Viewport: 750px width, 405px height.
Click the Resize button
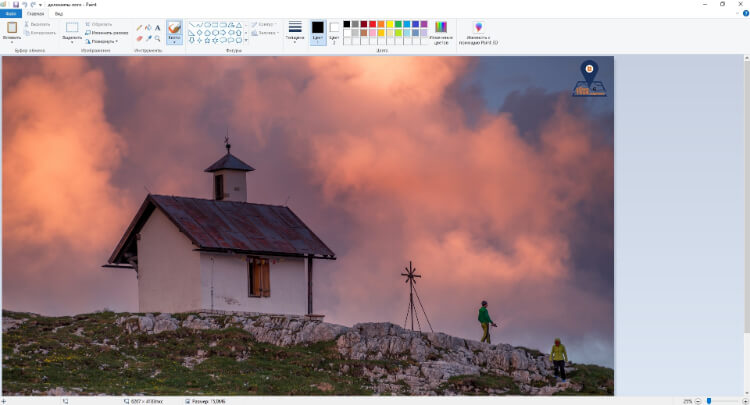point(100,41)
